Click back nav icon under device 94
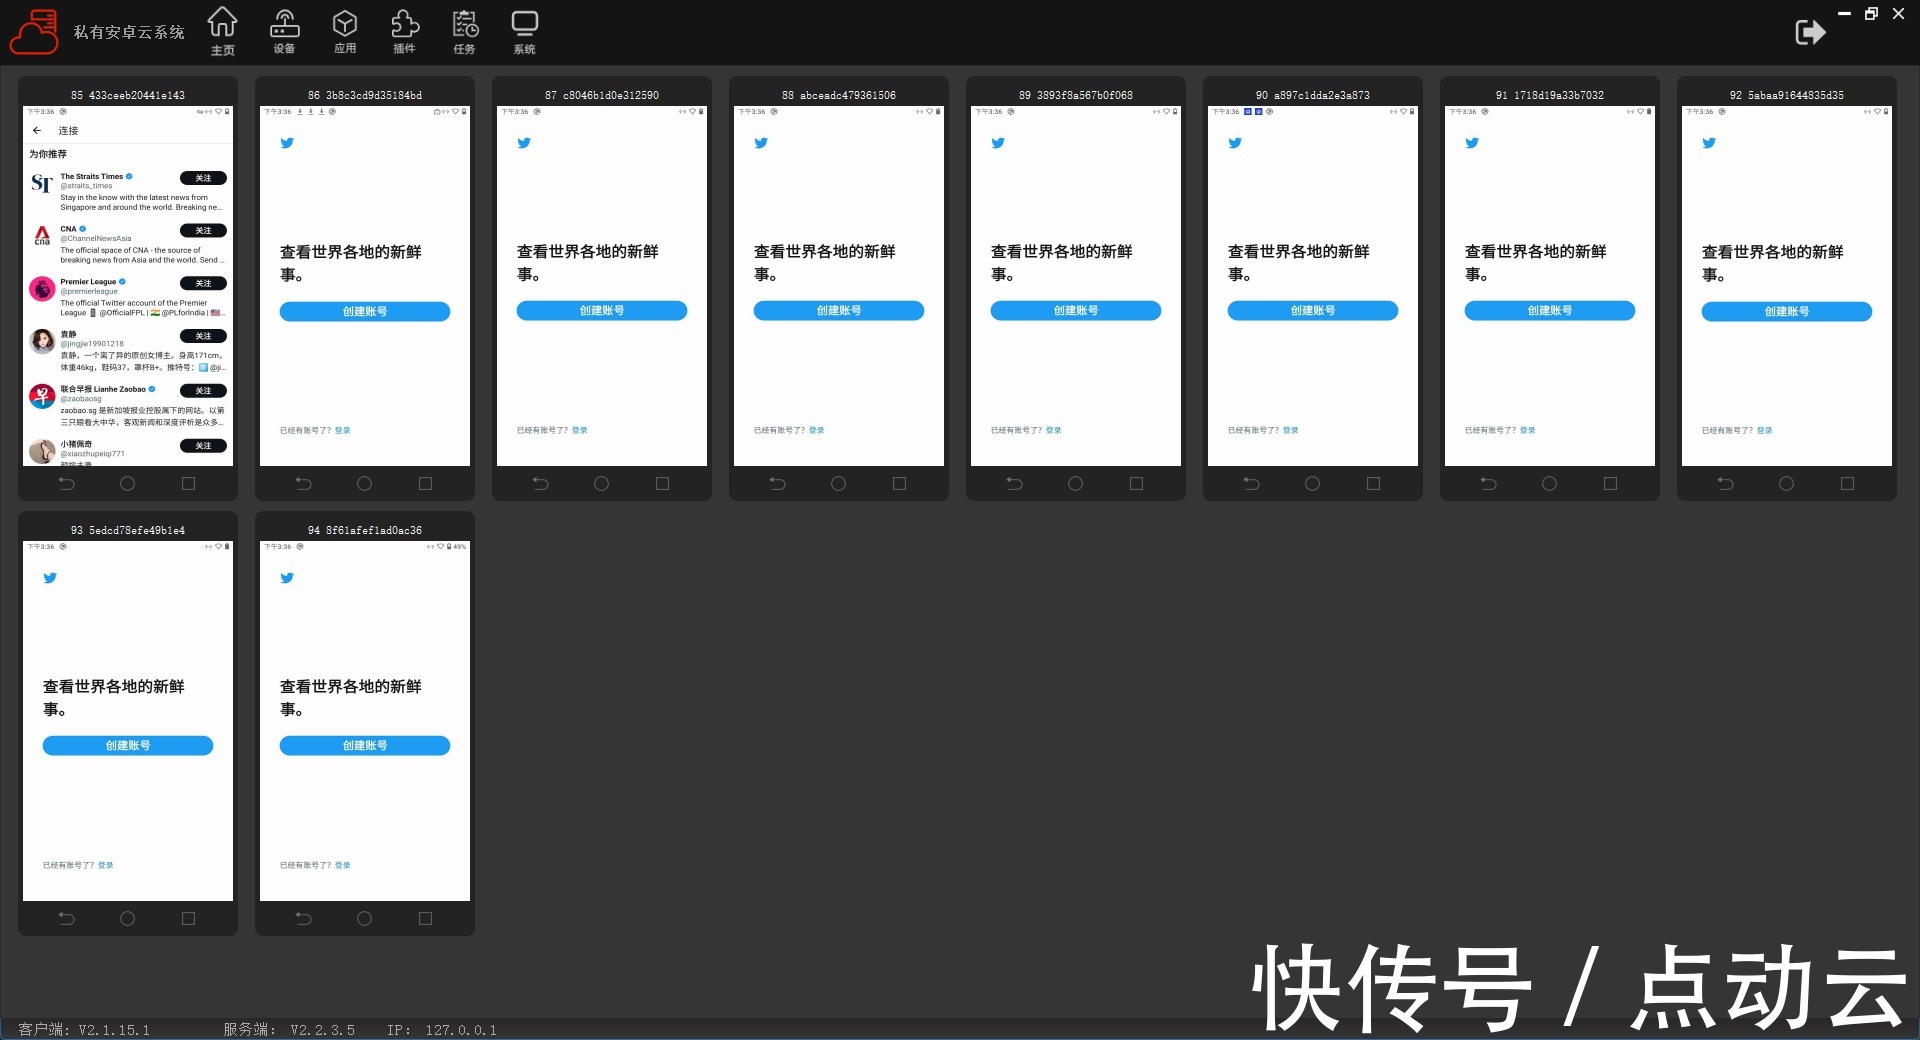1920x1040 pixels. pyautogui.click(x=304, y=919)
